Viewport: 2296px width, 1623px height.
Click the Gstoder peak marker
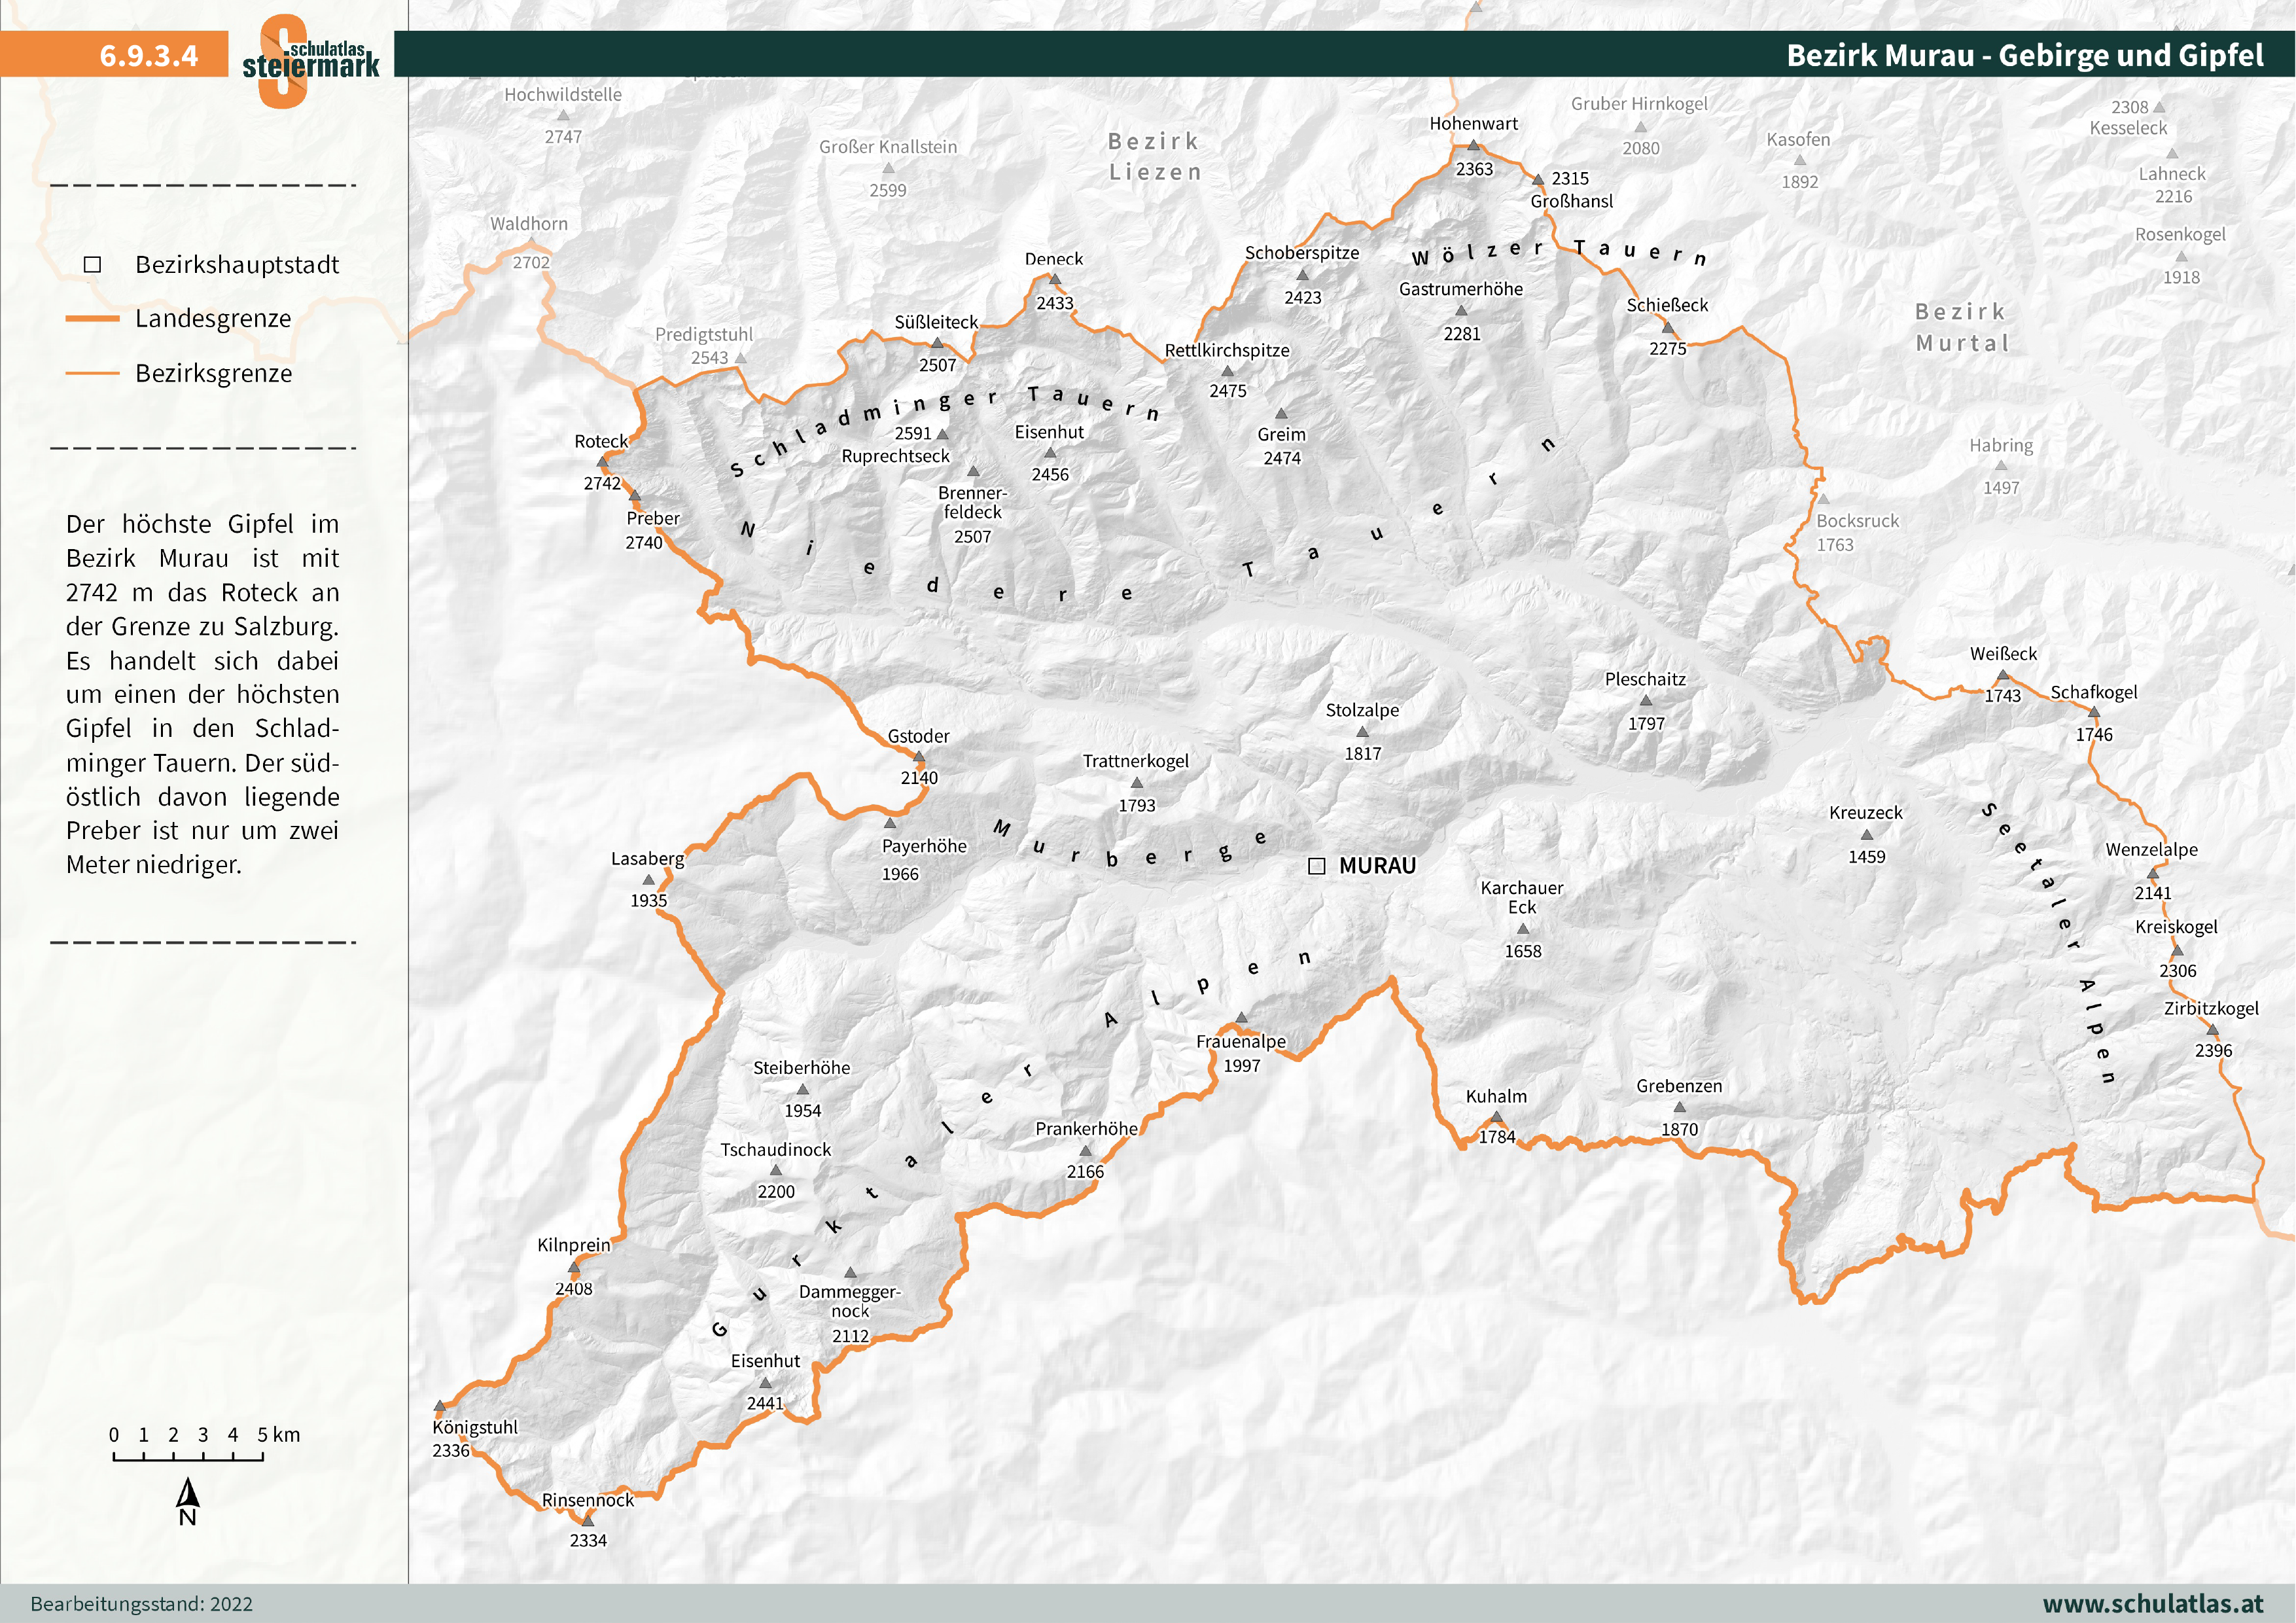919,758
